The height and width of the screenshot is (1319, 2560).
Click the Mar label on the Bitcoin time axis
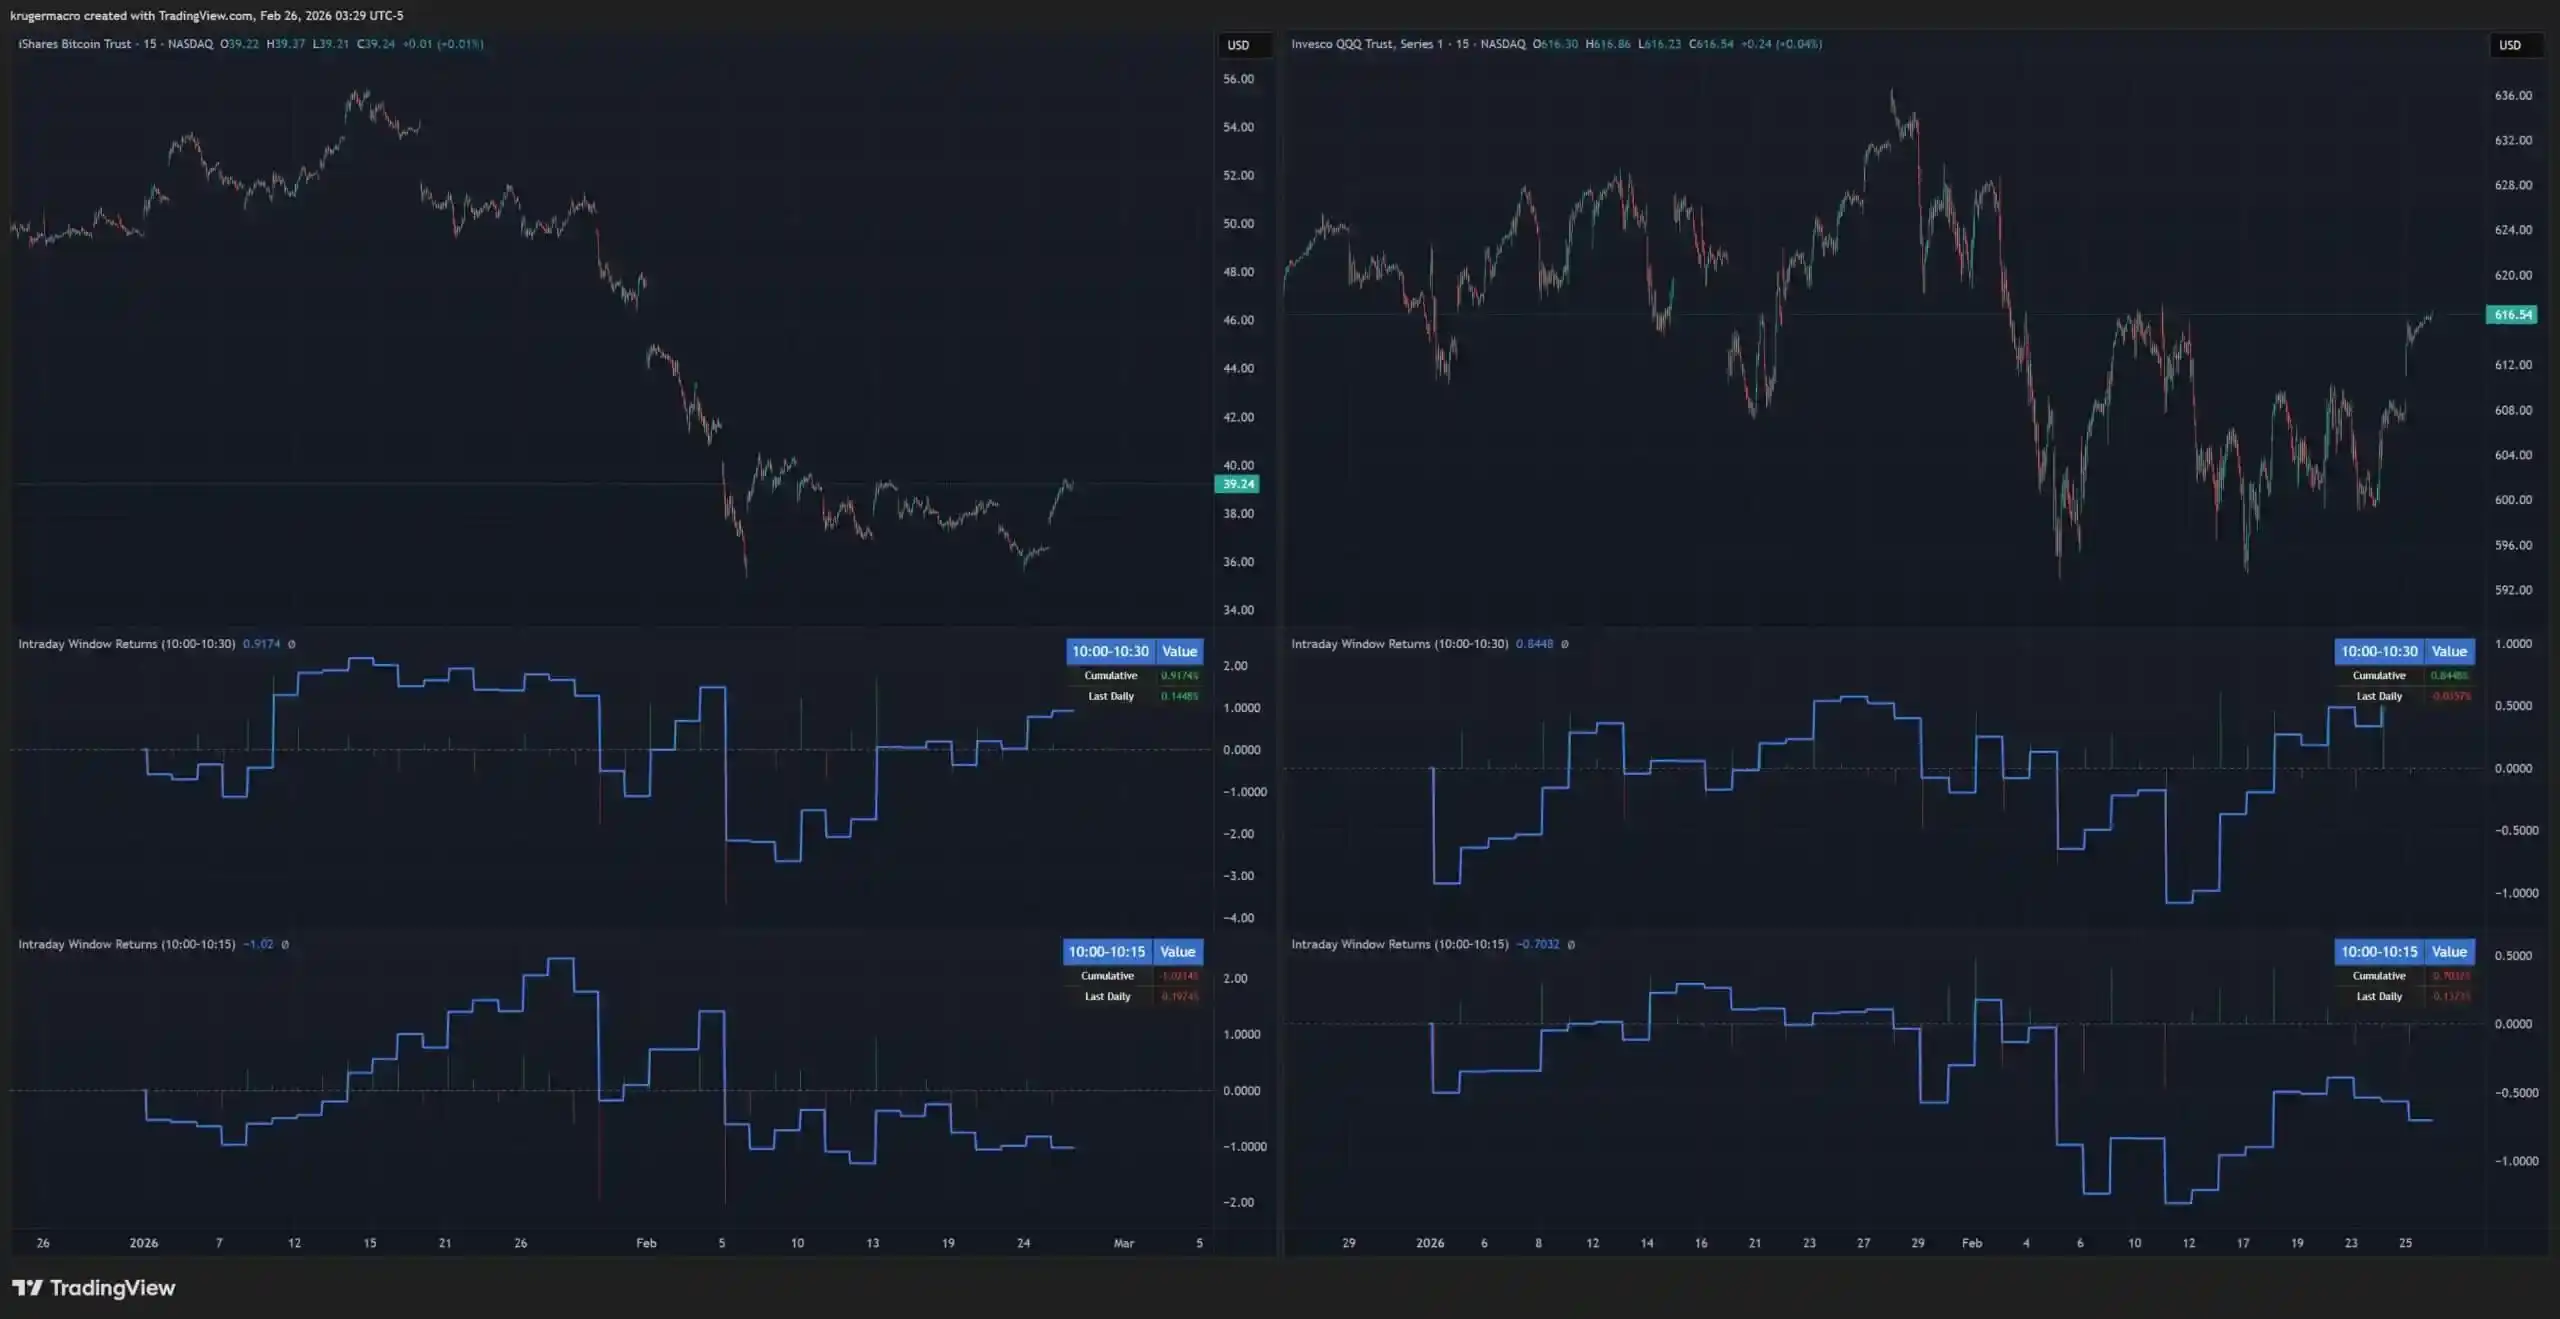coord(1124,1243)
